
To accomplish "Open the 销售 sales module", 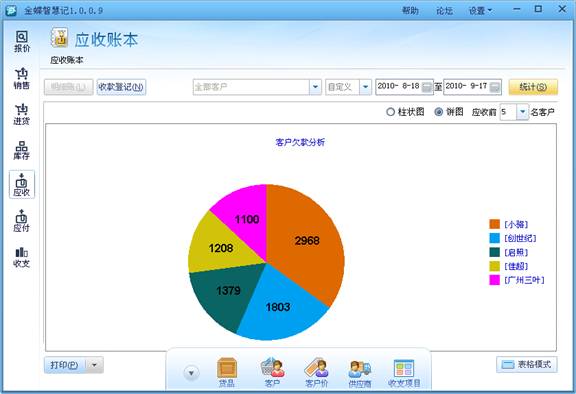I will point(22,79).
